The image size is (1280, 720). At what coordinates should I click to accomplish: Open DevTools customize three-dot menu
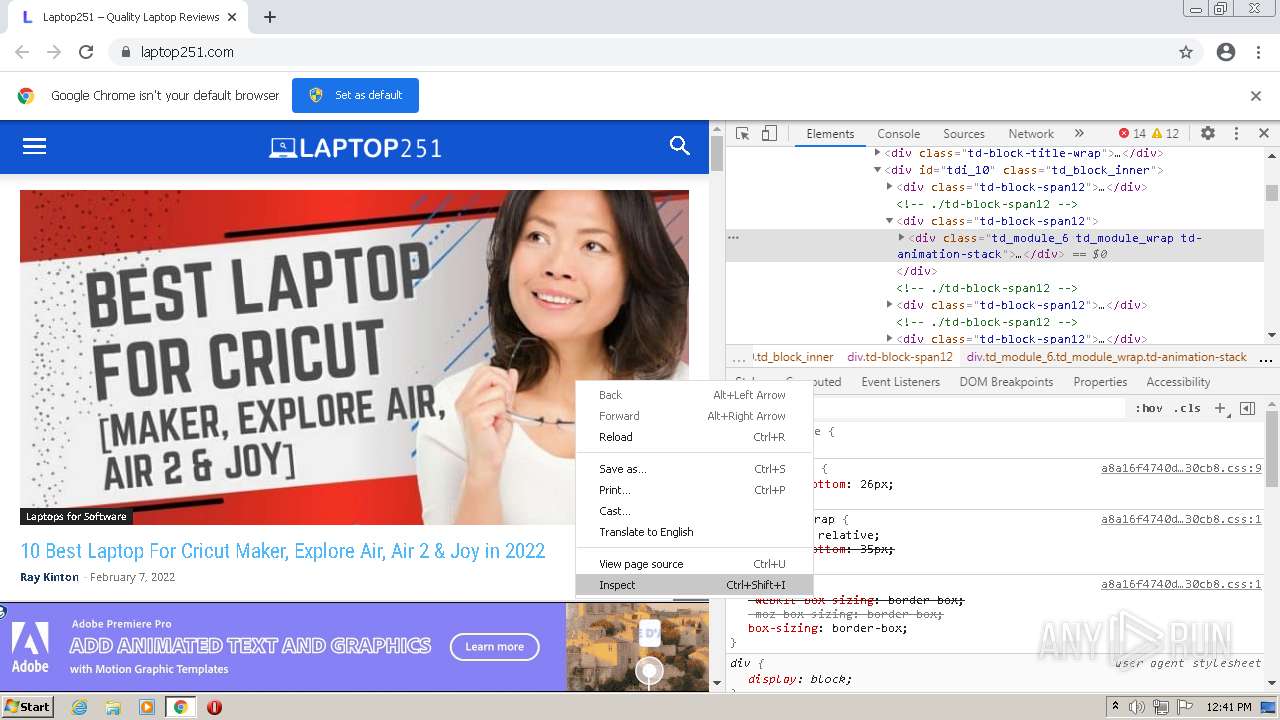pyautogui.click(x=1236, y=133)
